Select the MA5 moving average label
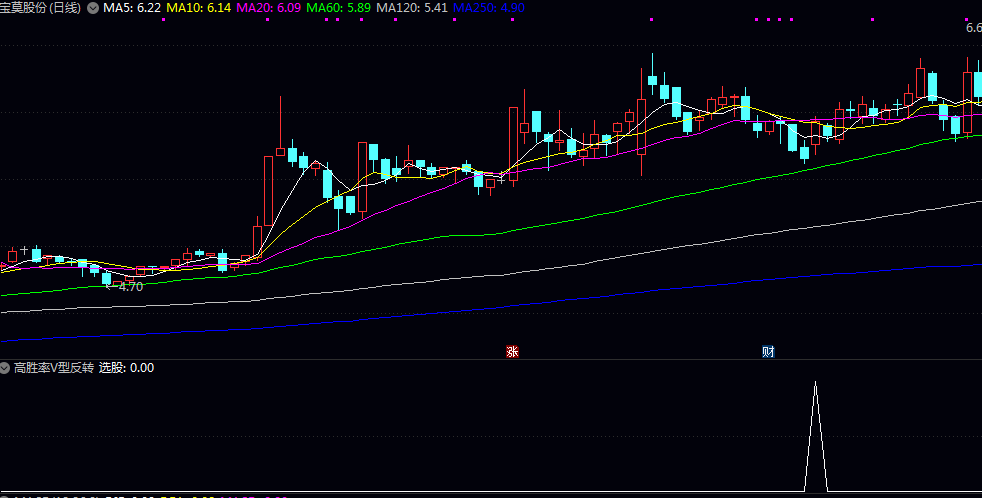982x498 pixels. point(132,8)
